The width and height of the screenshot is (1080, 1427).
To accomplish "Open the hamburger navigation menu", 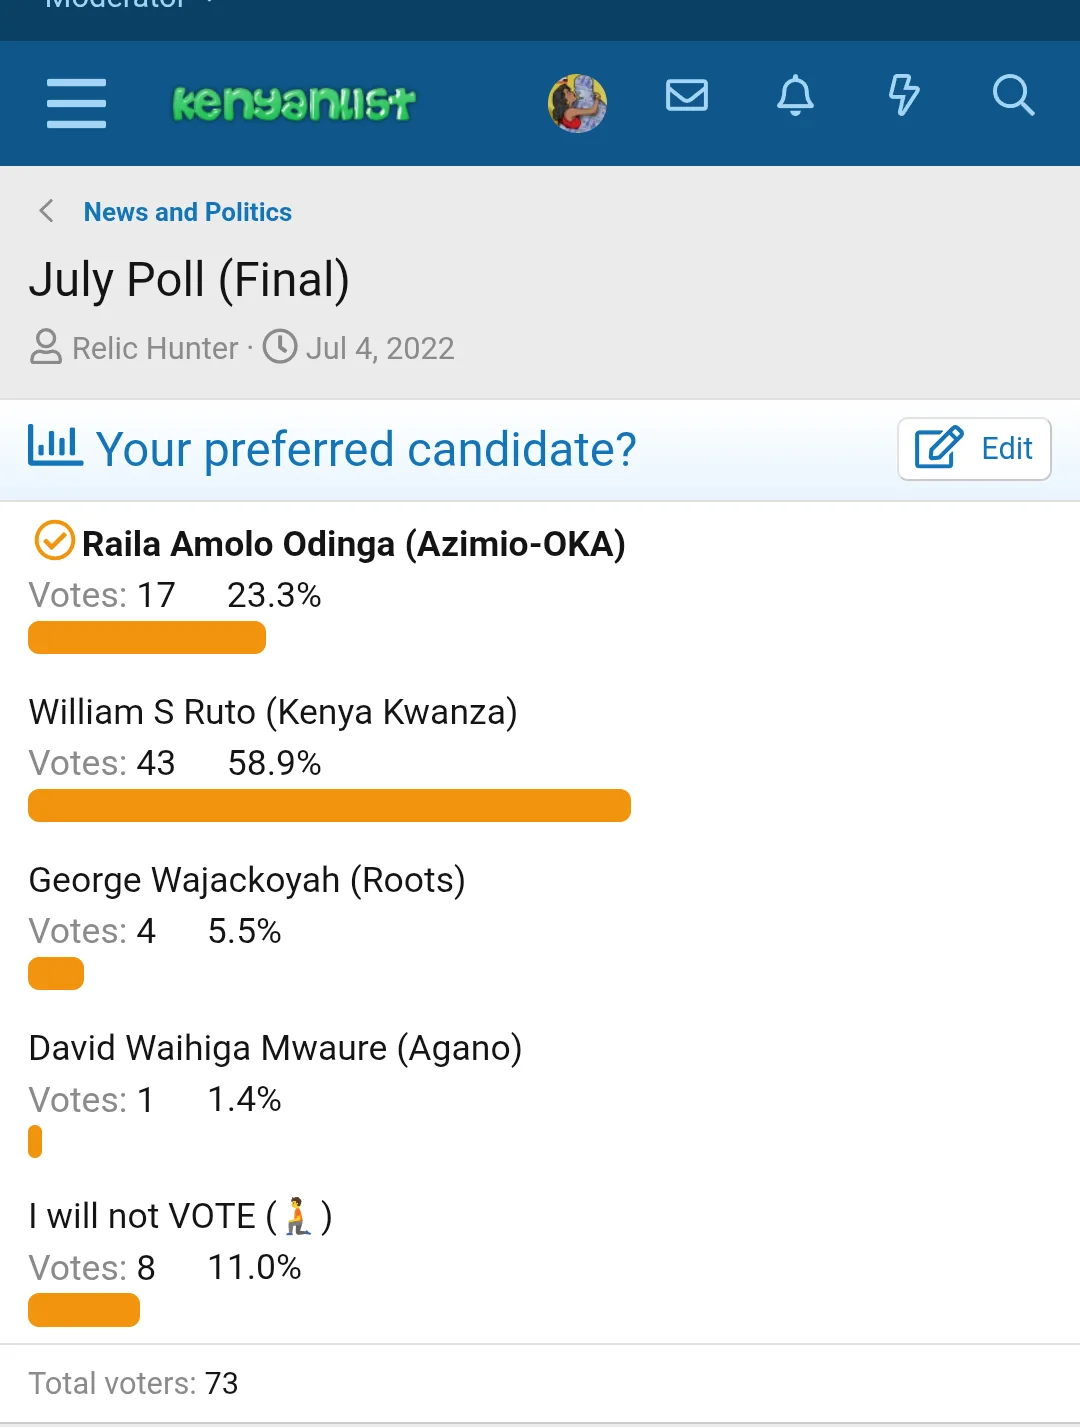I will pos(76,103).
